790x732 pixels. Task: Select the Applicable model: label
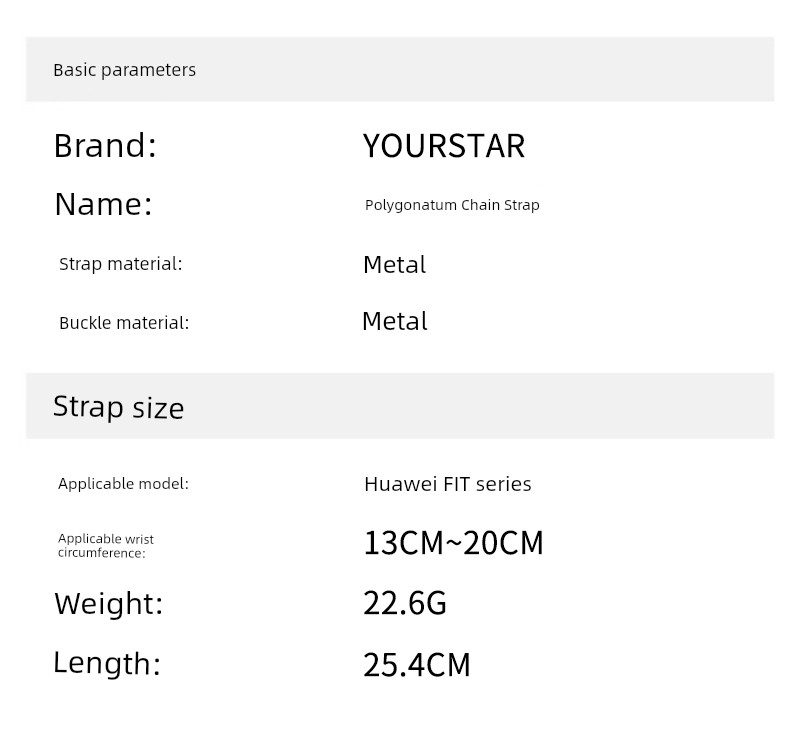point(123,484)
